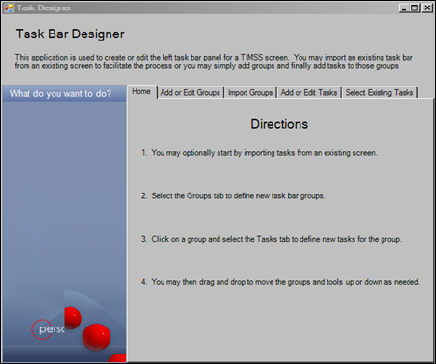The image size is (436, 364).
Task: Click direction 2 about the Groups tab
Action: click(233, 196)
